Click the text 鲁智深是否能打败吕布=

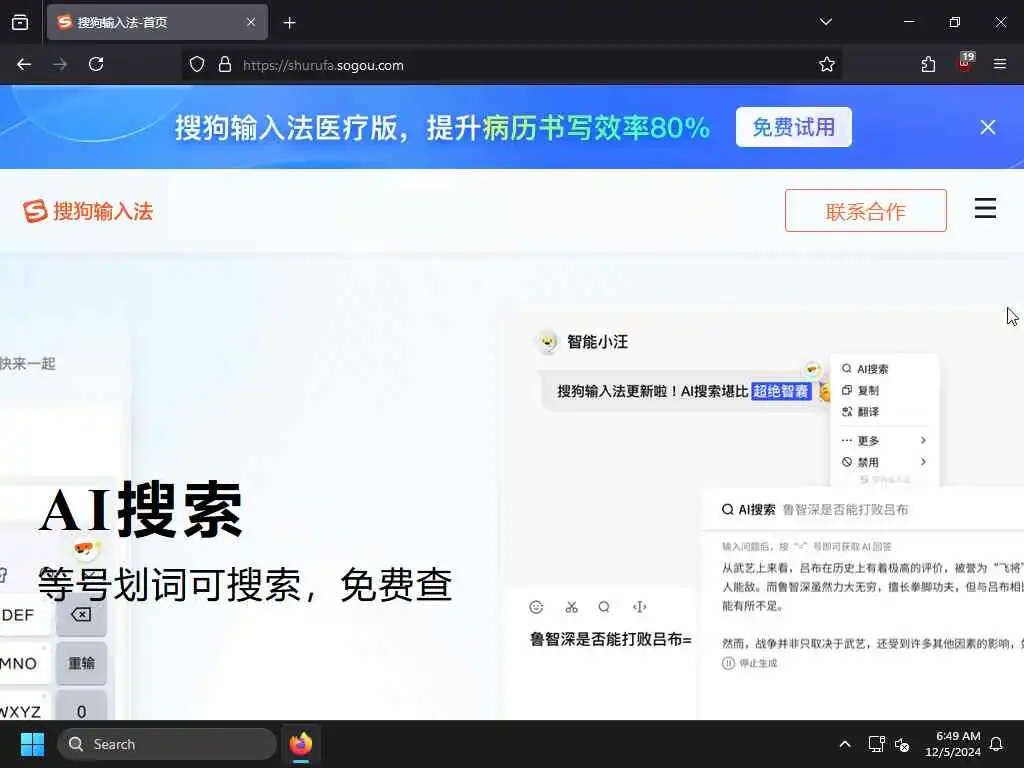[611, 639]
